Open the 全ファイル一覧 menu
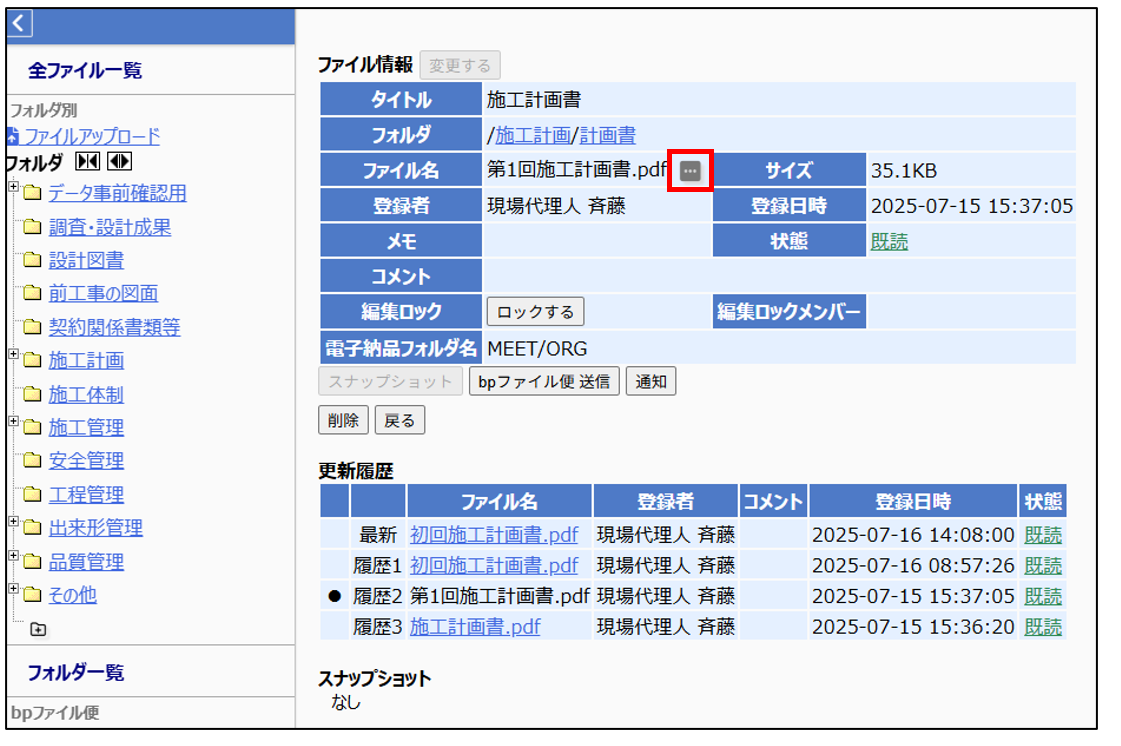Screen dimensions: 1121x746 coord(85,70)
